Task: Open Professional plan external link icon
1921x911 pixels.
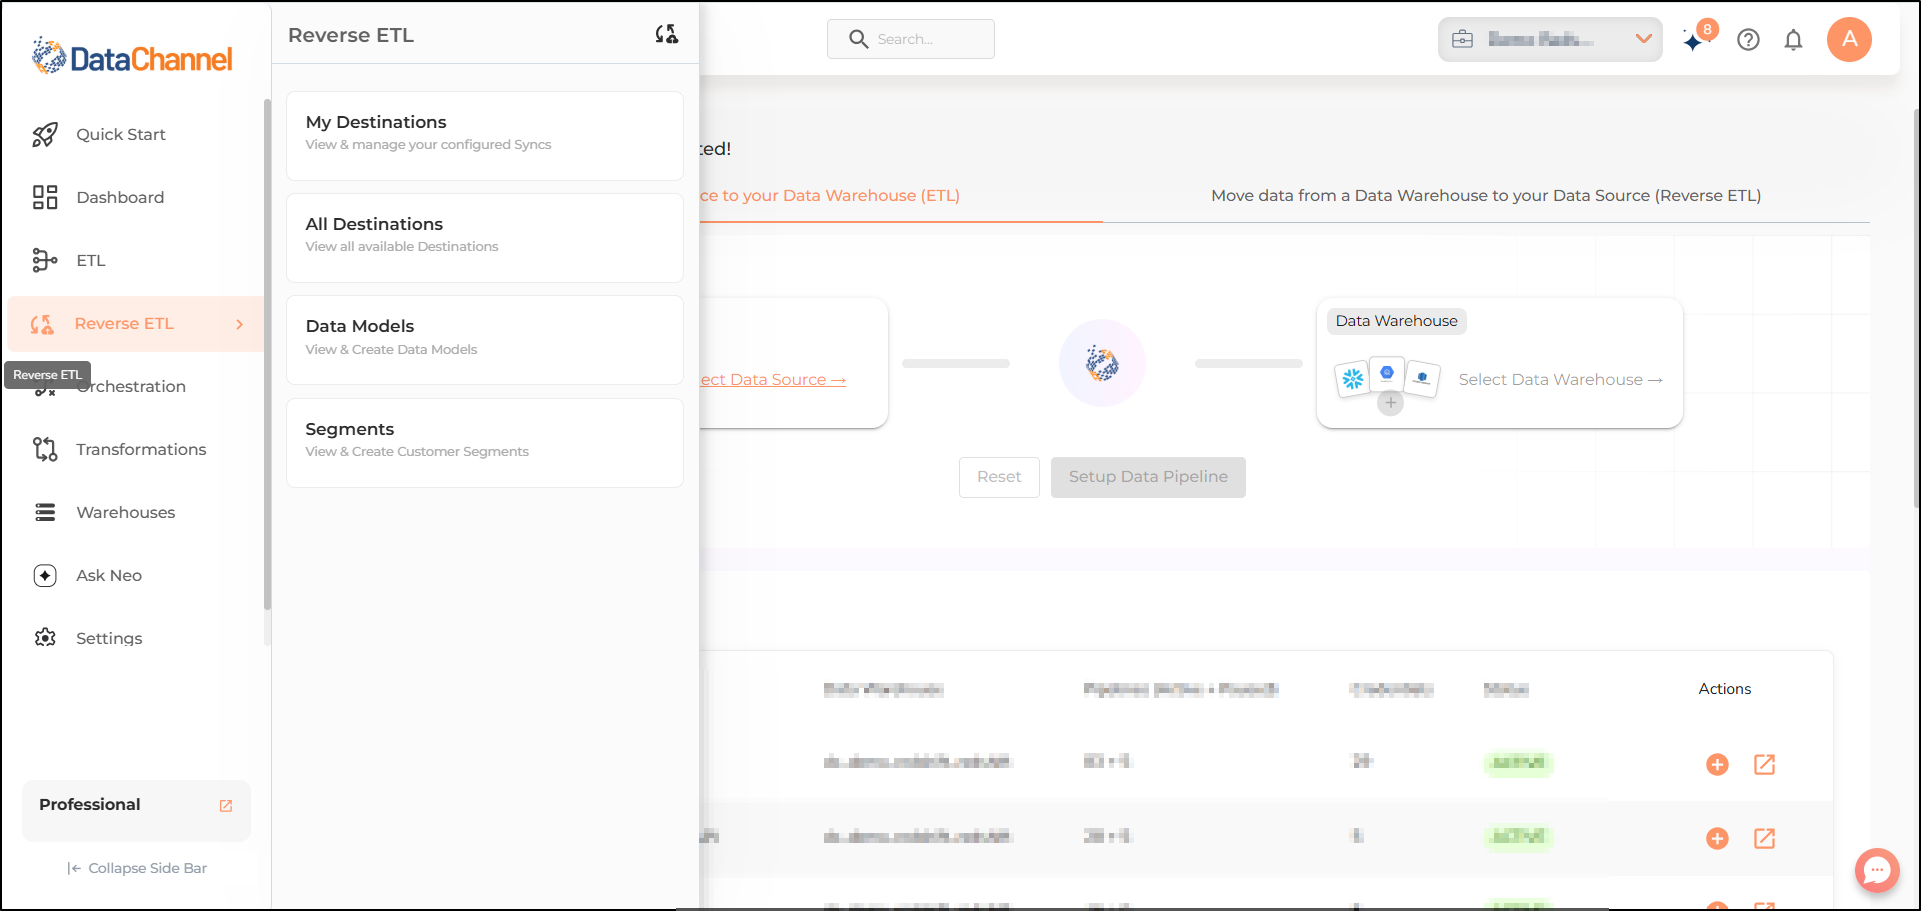Action: coord(226,805)
